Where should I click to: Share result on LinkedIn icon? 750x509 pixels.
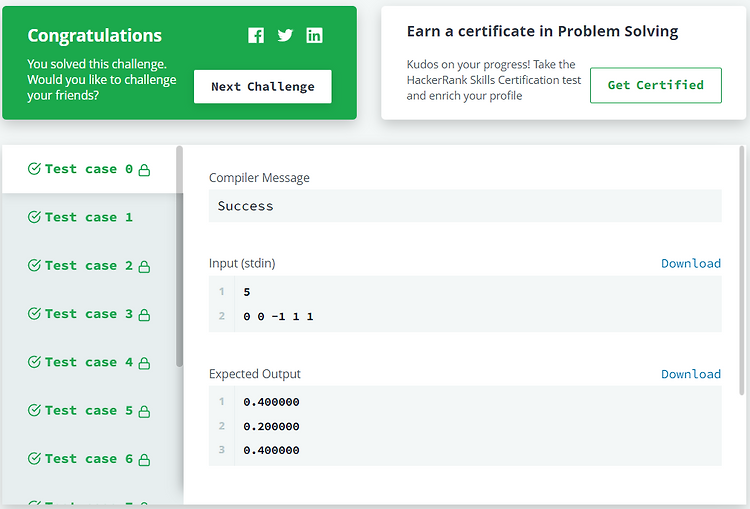(314, 35)
